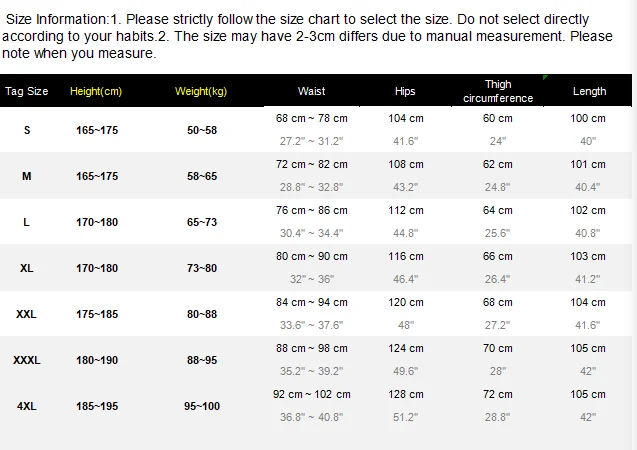Image resolution: width=637 pixels, height=450 pixels.
Task: Click the green corner marker in header
Action: click(545, 77)
